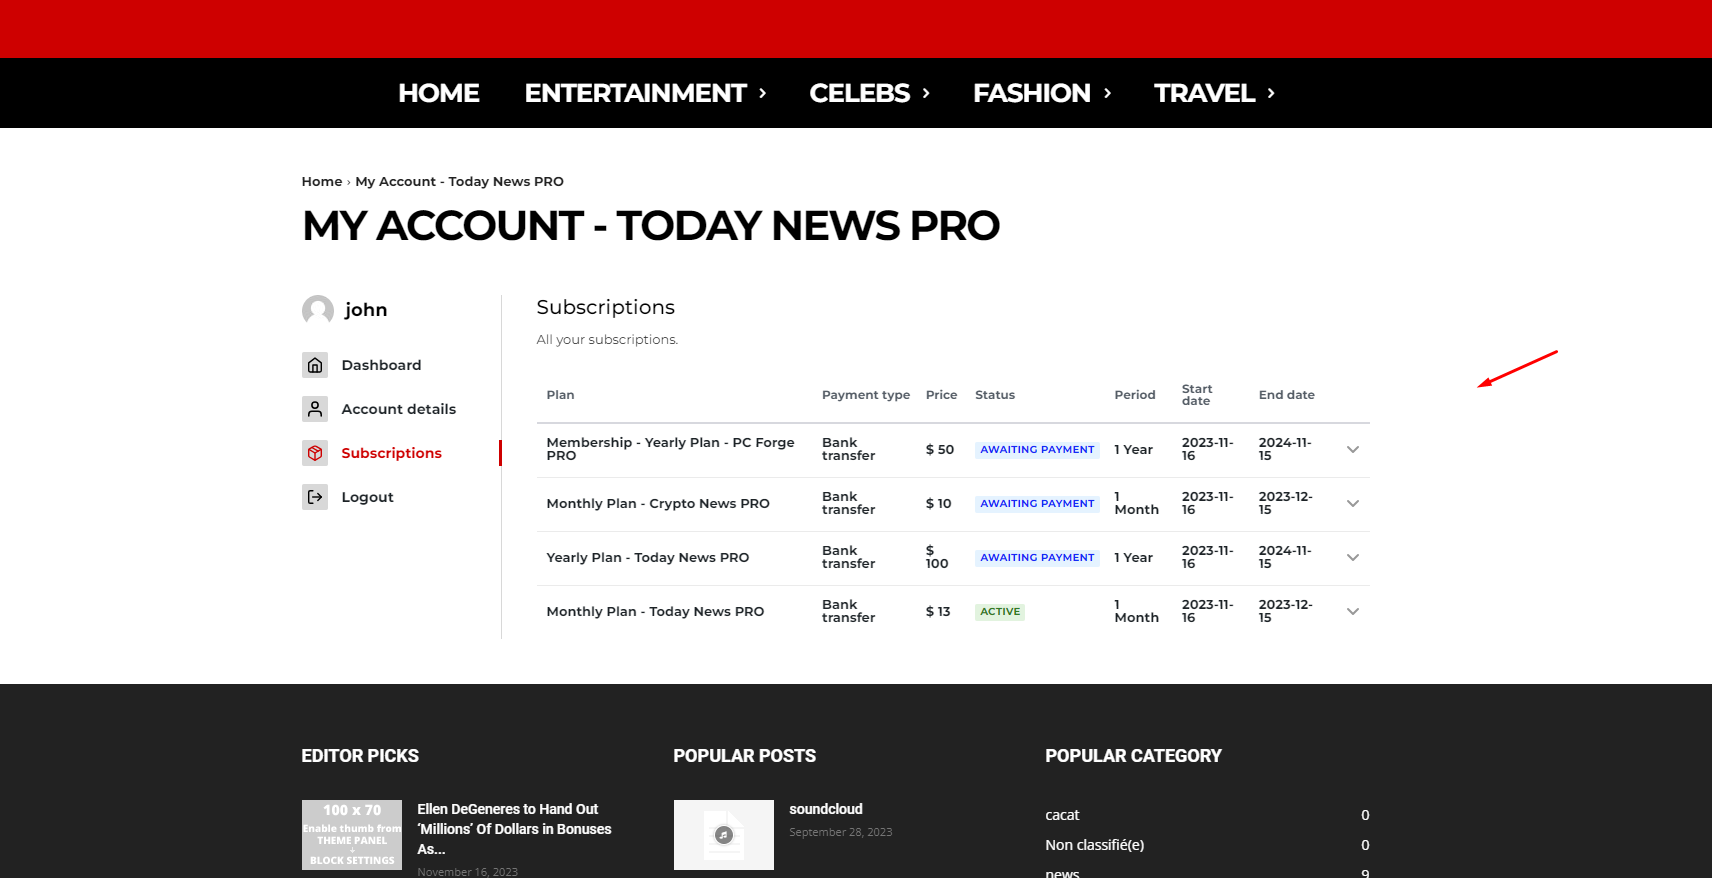
Task: Click the cacat category link
Action: tap(1062, 815)
